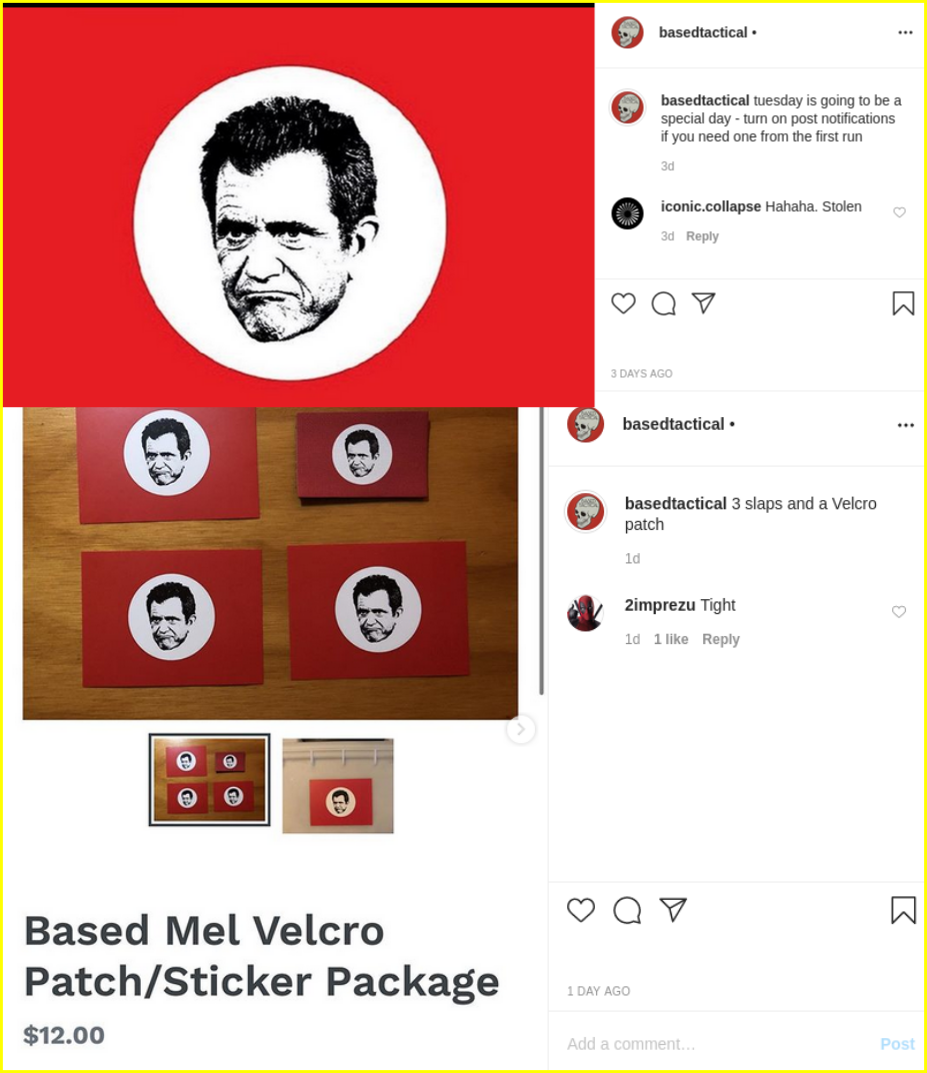This screenshot has height=1073, width=927.
Task: Select the single hanging patch thumbnail
Action: 338,786
